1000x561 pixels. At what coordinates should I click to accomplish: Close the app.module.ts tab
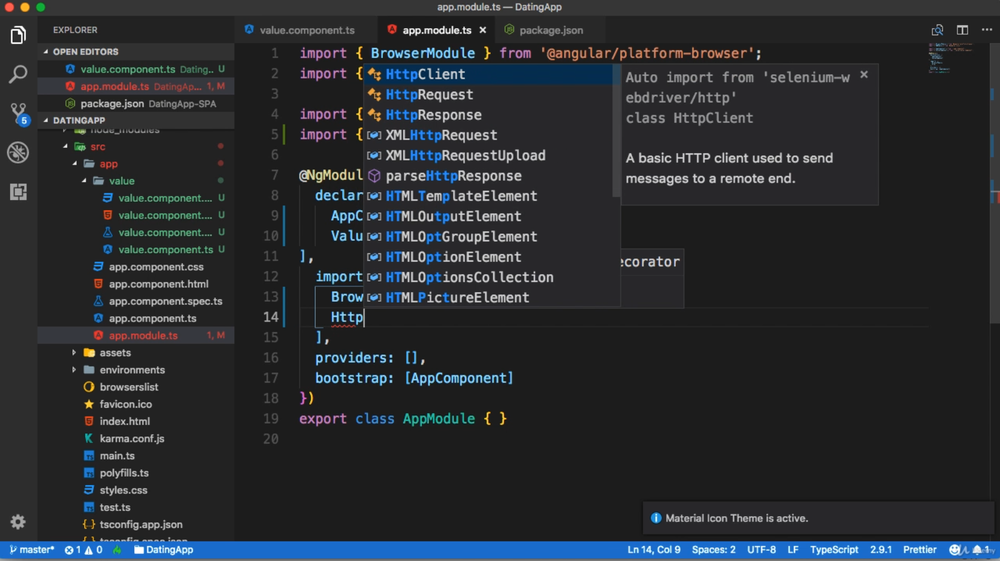(483, 30)
